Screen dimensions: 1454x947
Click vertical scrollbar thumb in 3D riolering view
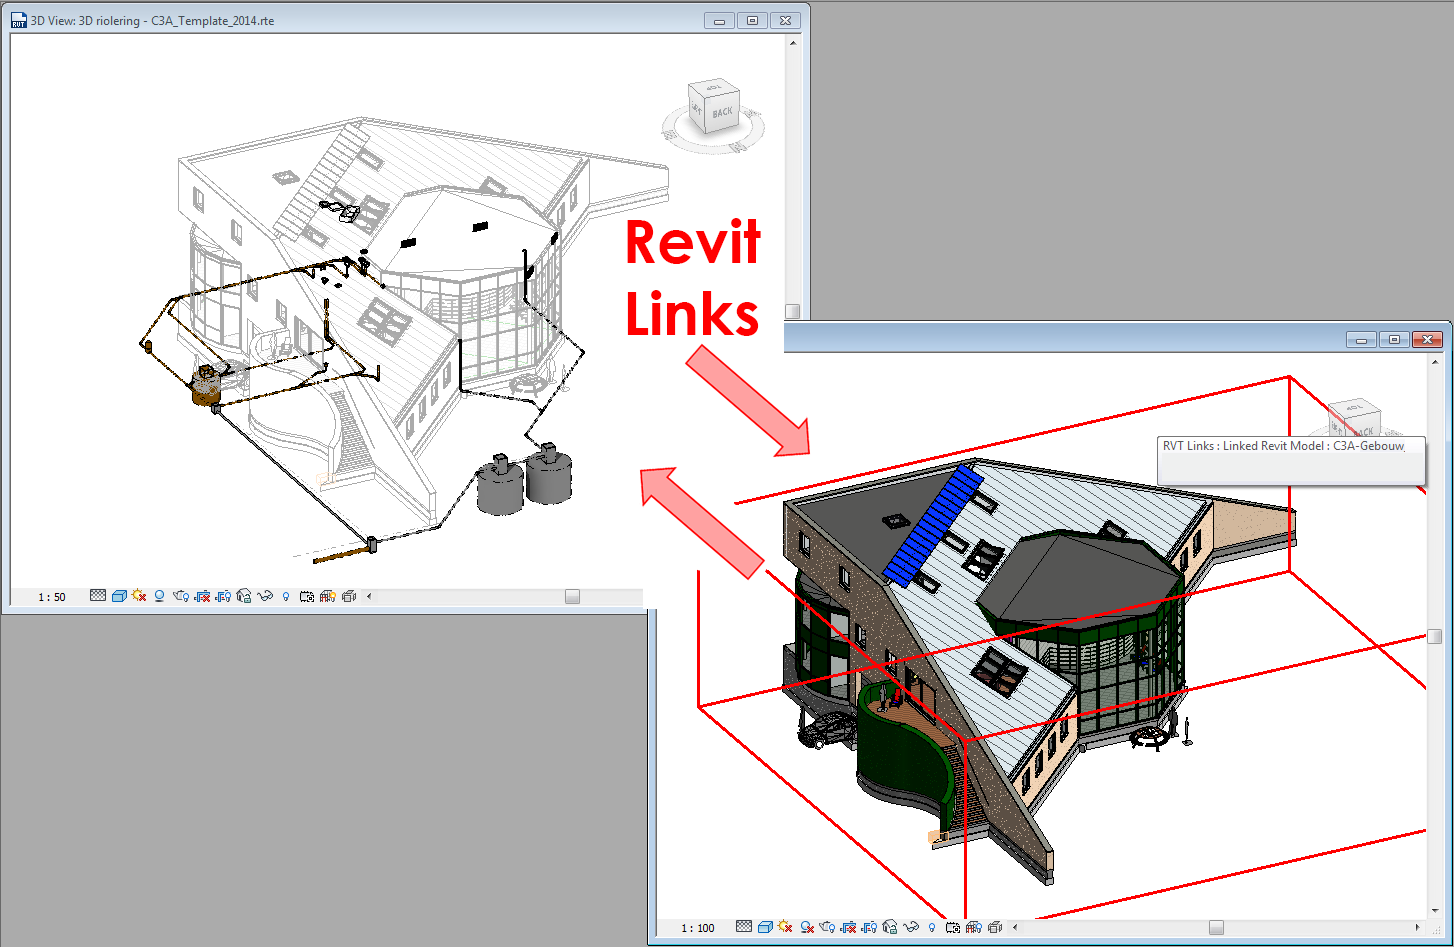792,311
